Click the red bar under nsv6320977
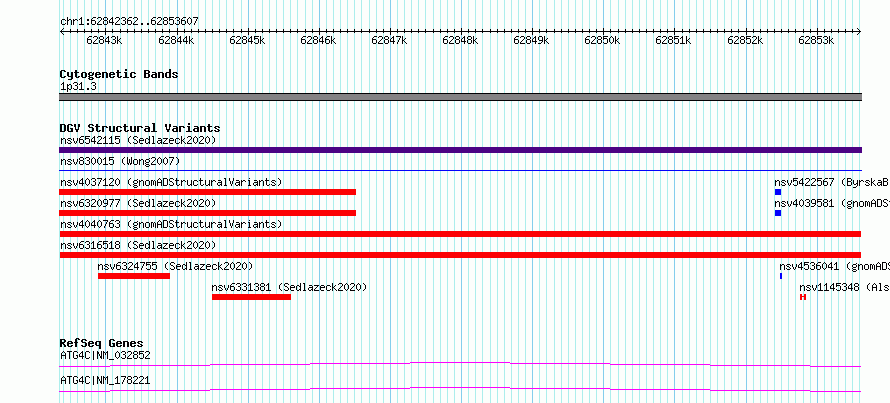 click(208, 213)
